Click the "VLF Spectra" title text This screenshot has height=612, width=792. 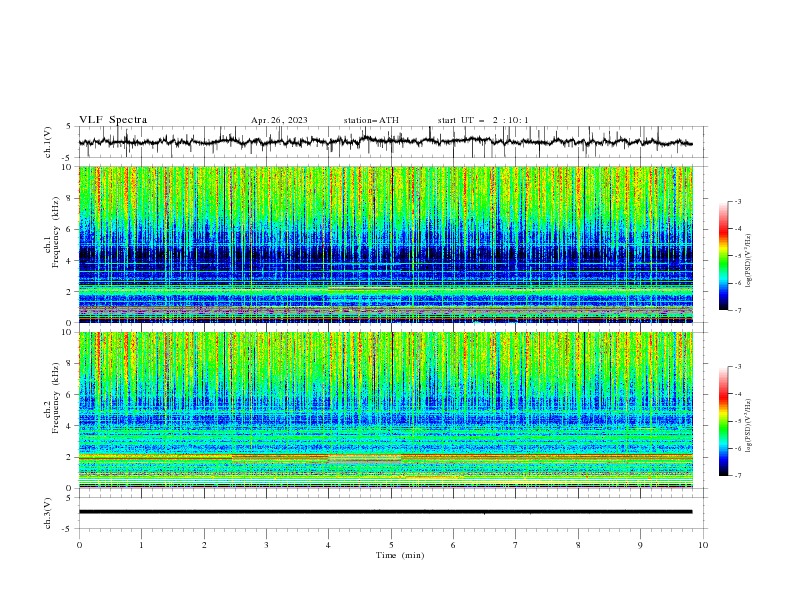click(x=113, y=120)
